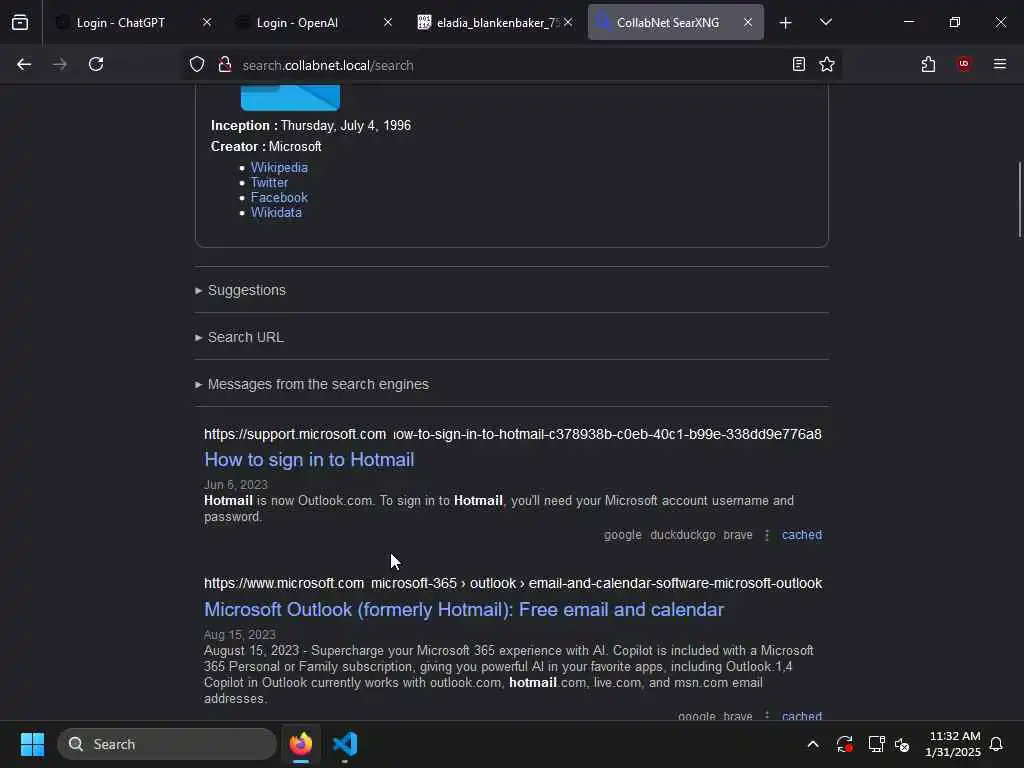Bookmark this page with the star
1024x768 pixels.
827,64
